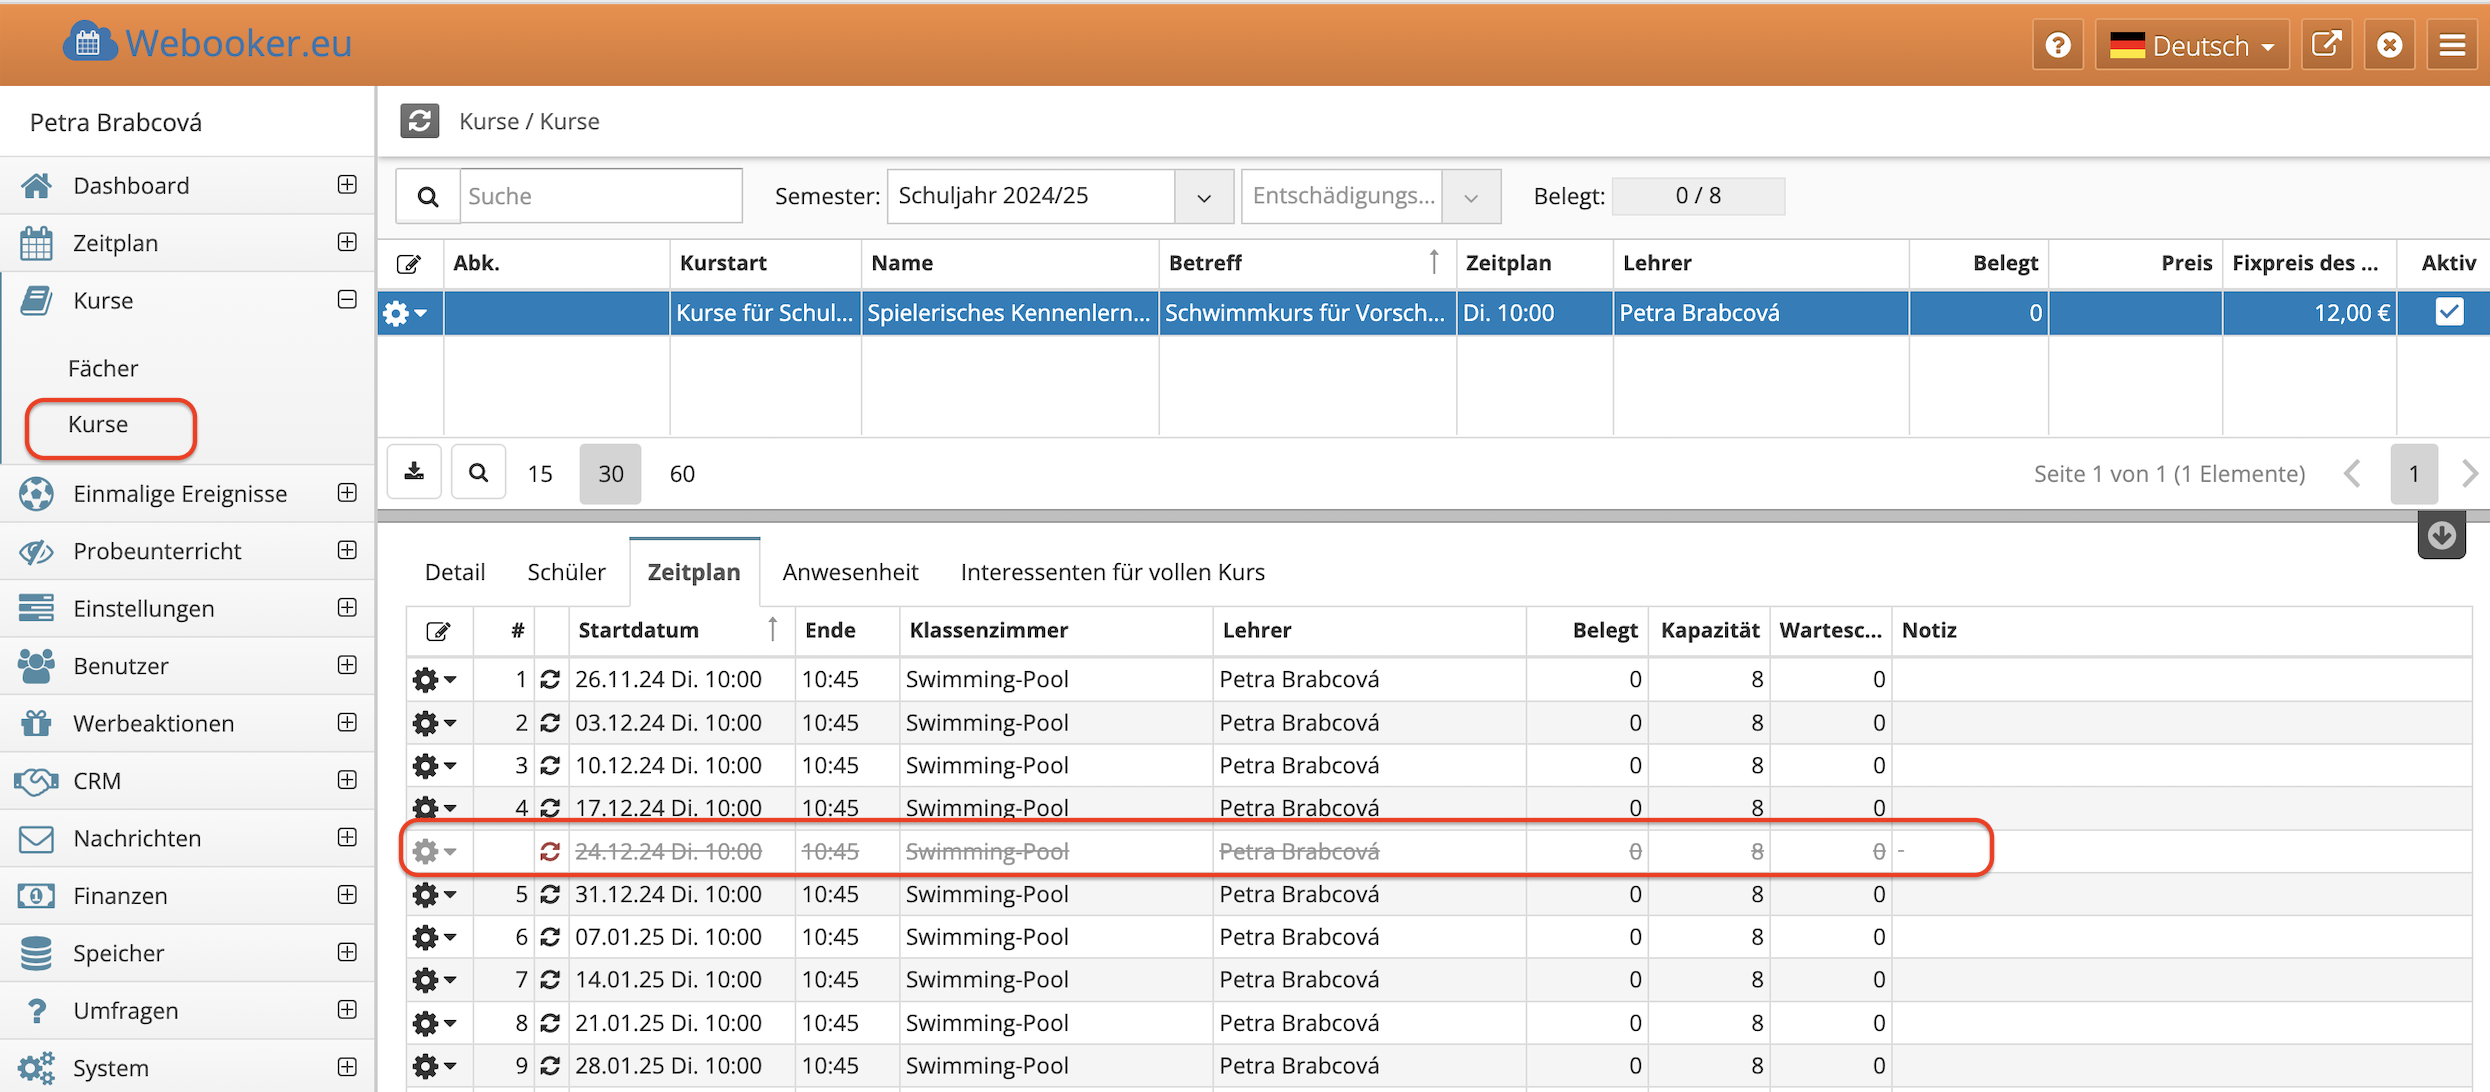The width and height of the screenshot is (2490, 1092).
Task: Open the Deutsch language dropdown
Action: point(2192,45)
